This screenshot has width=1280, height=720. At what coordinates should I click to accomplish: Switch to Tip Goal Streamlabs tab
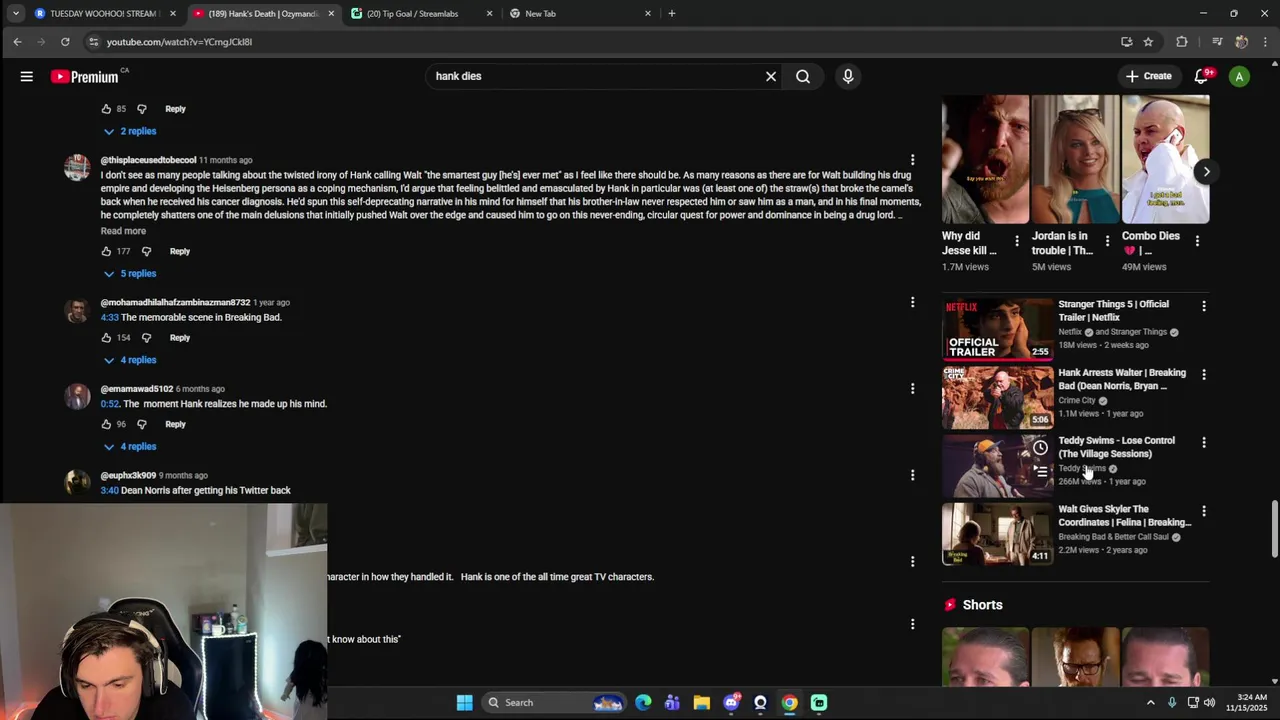pyautogui.click(x=420, y=14)
